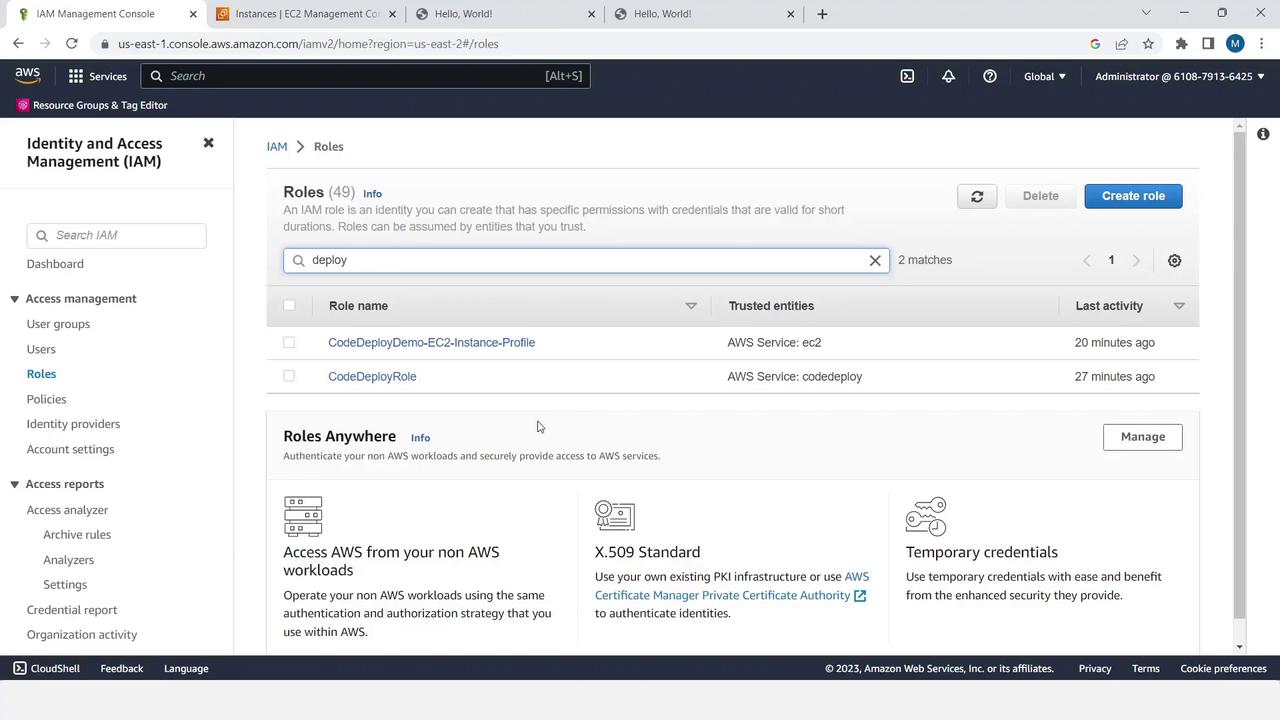Open Chrome's three-dot menu
Image resolution: width=1280 pixels, height=720 pixels.
tap(1261, 44)
